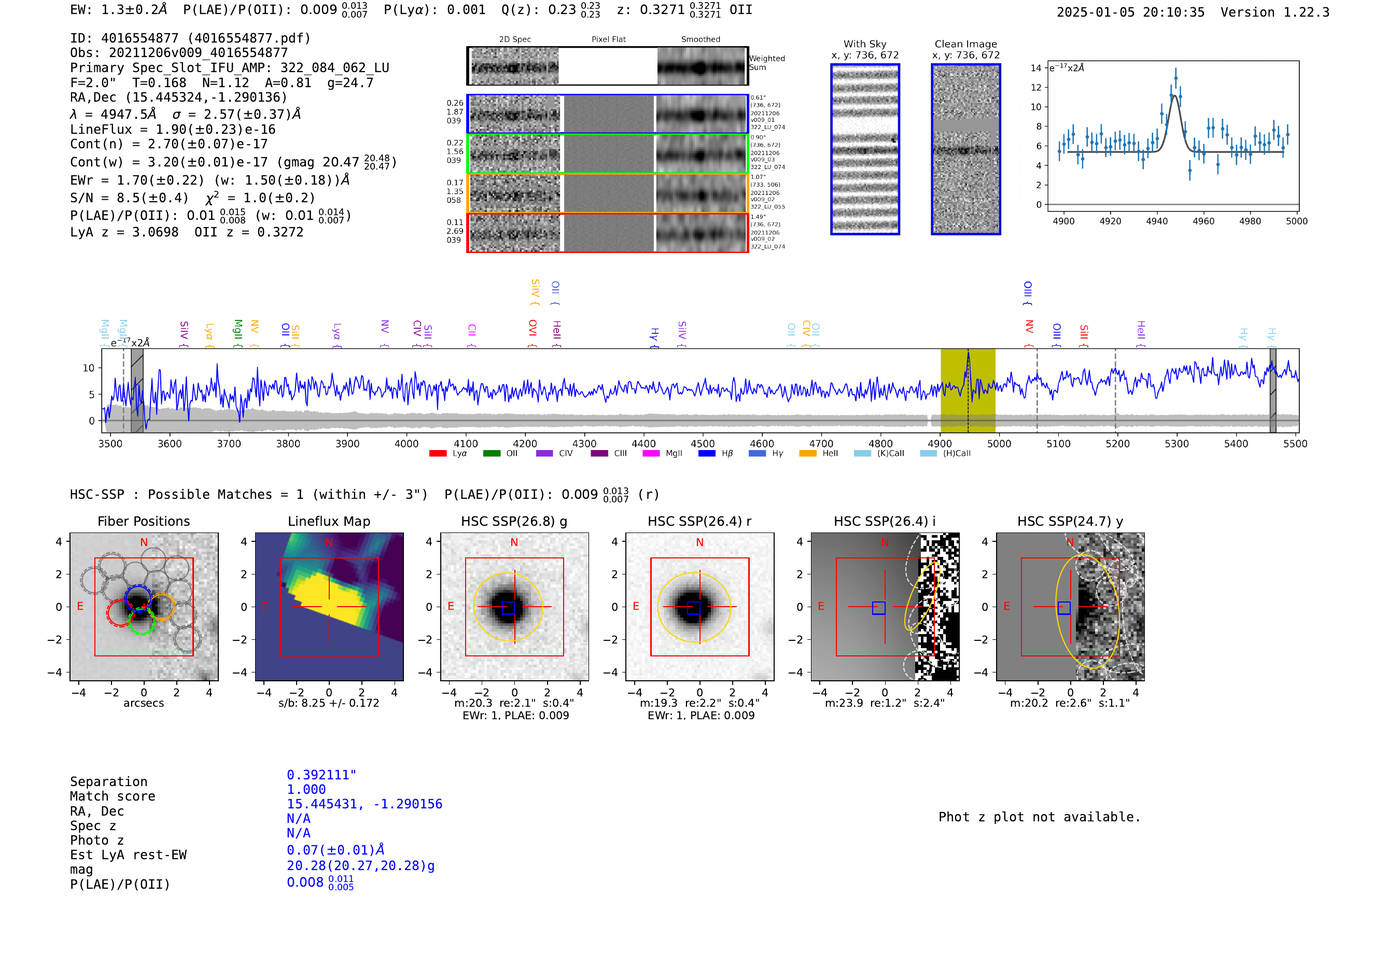Click the dark purple CIII legend swatch
This screenshot has height=953, width=1400.
[x=599, y=454]
